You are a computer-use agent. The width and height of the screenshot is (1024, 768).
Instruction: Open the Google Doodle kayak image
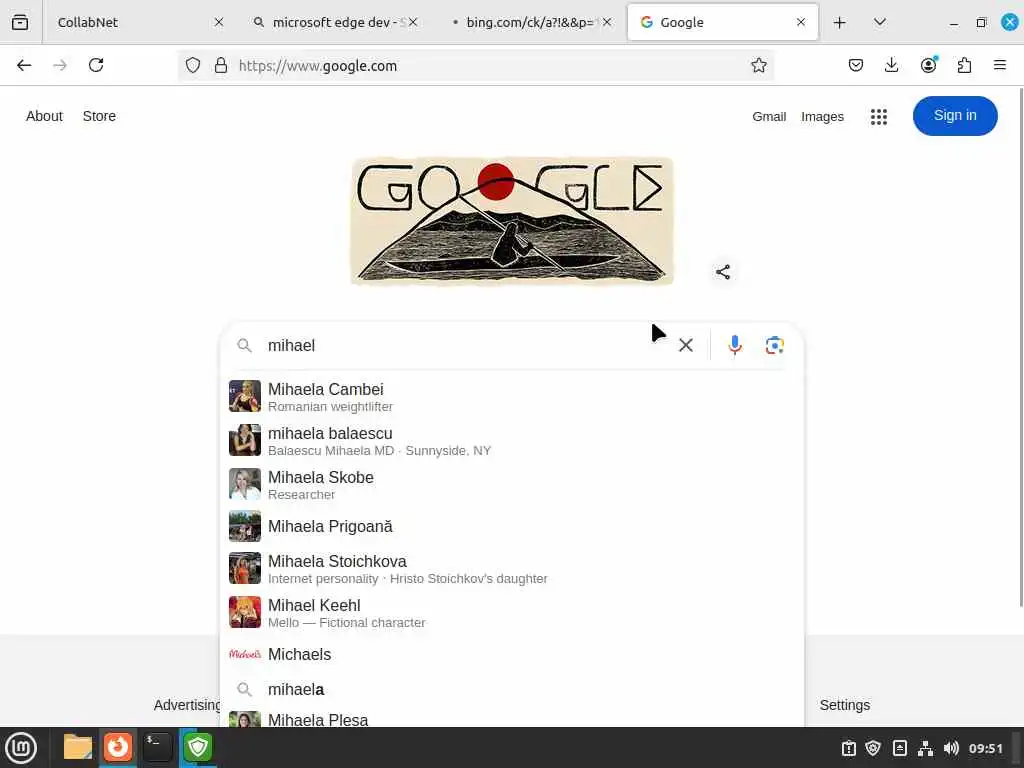(x=512, y=221)
